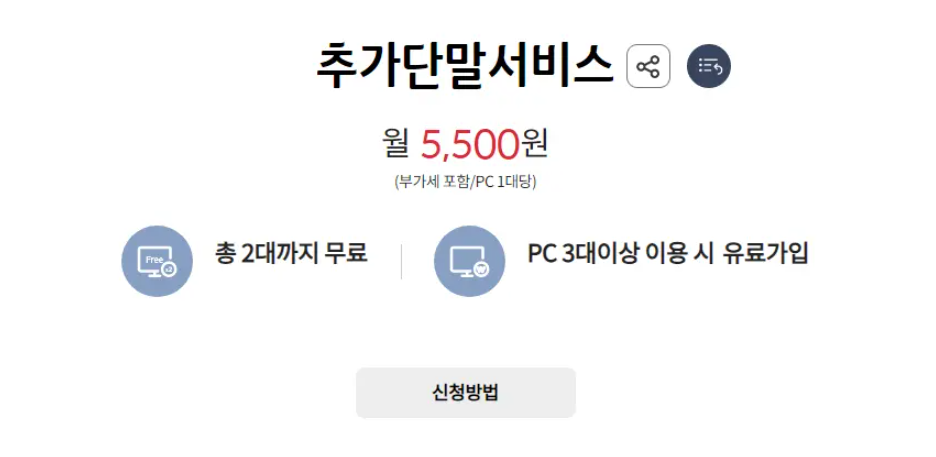Image resolution: width=936 pixels, height=457 pixels.
Task: Select the red 5,500 price figure
Action: click(469, 145)
